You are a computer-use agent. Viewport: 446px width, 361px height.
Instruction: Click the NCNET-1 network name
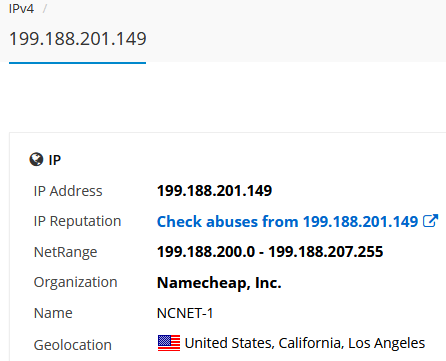185,313
